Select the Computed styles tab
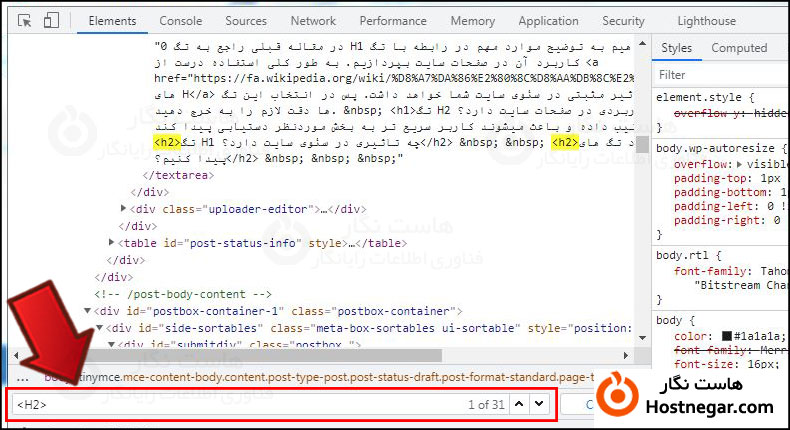 tap(739, 48)
